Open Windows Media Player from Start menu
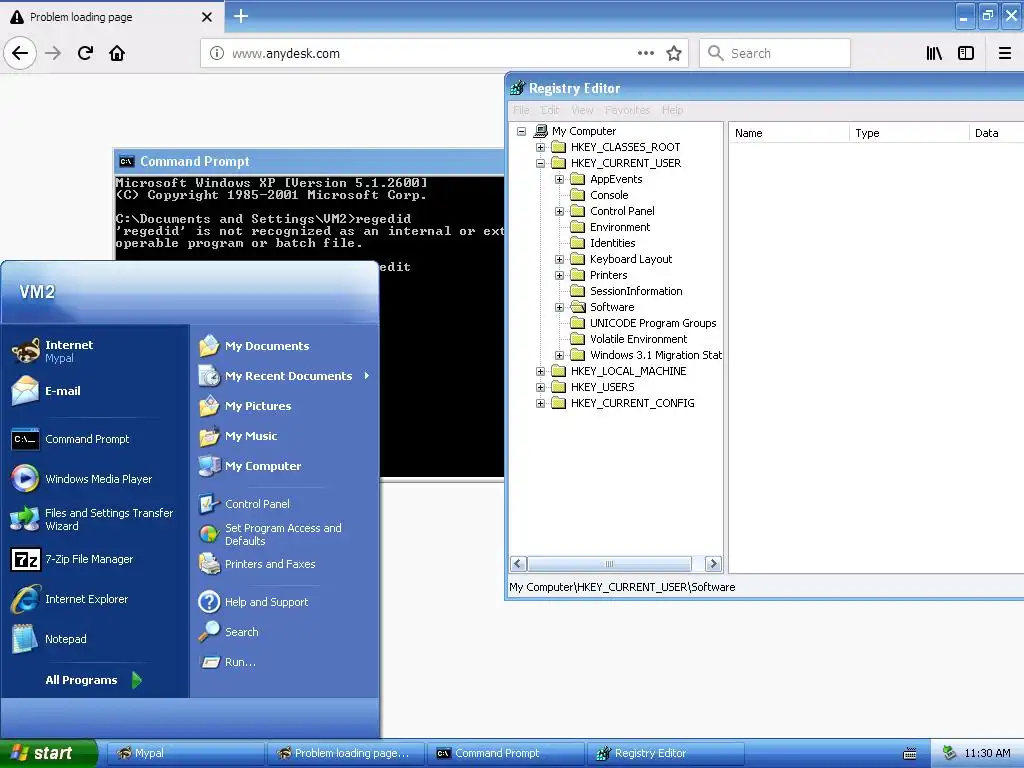The height and width of the screenshot is (768, 1024). [x=82, y=479]
